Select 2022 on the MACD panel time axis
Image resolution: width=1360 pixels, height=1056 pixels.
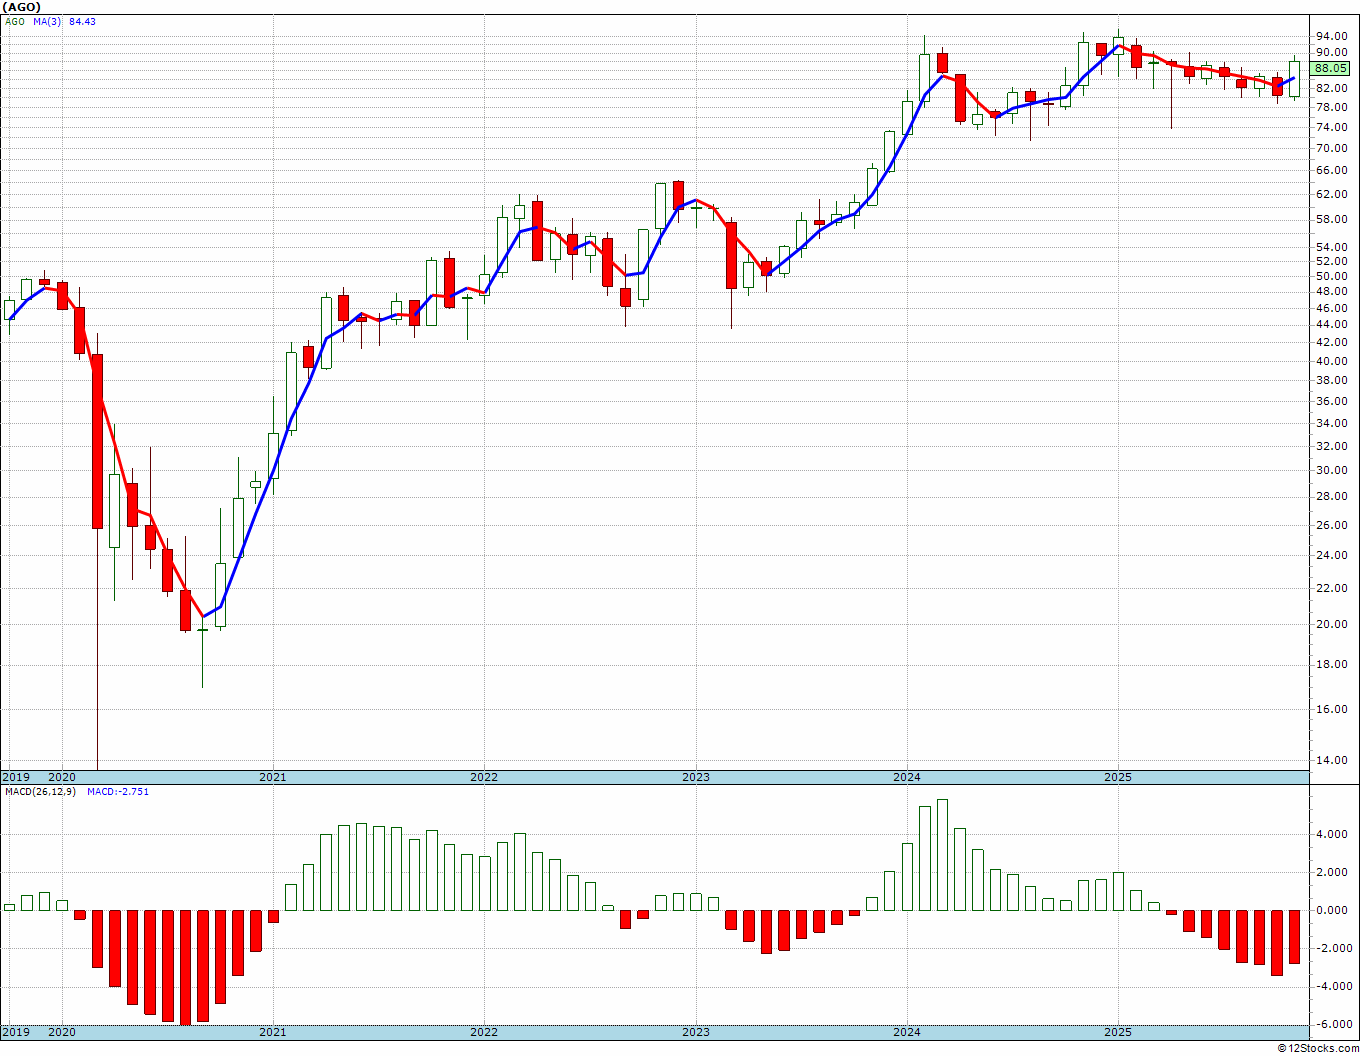[x=484, y=1032]
